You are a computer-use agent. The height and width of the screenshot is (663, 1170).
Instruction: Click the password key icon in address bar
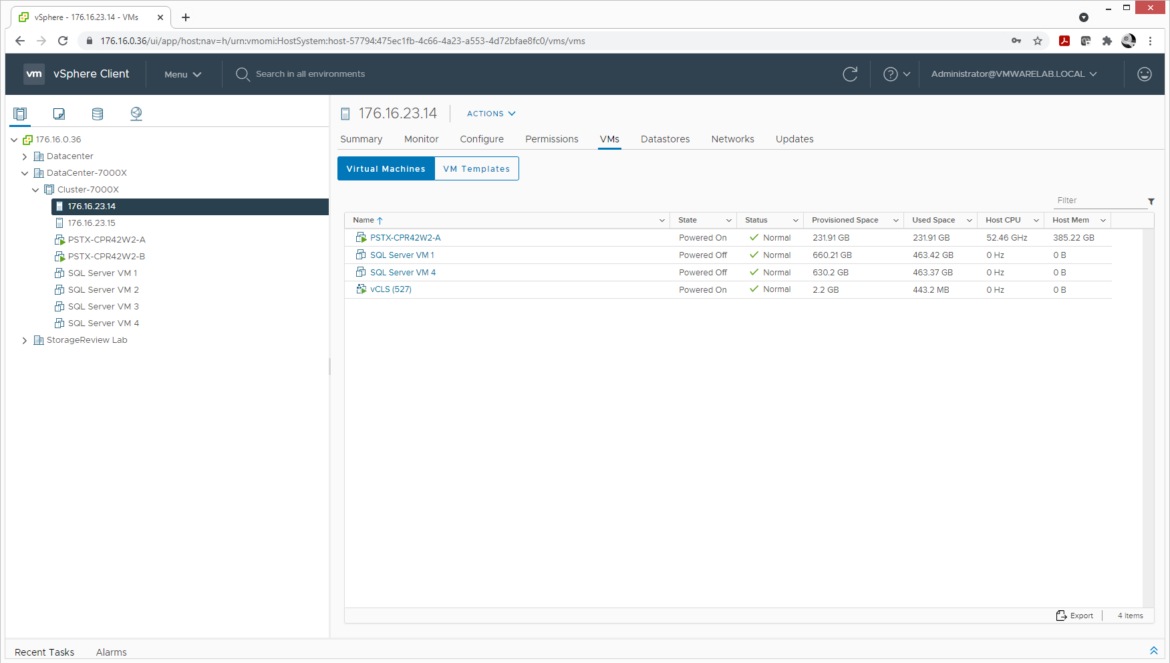coord(1016,41)
